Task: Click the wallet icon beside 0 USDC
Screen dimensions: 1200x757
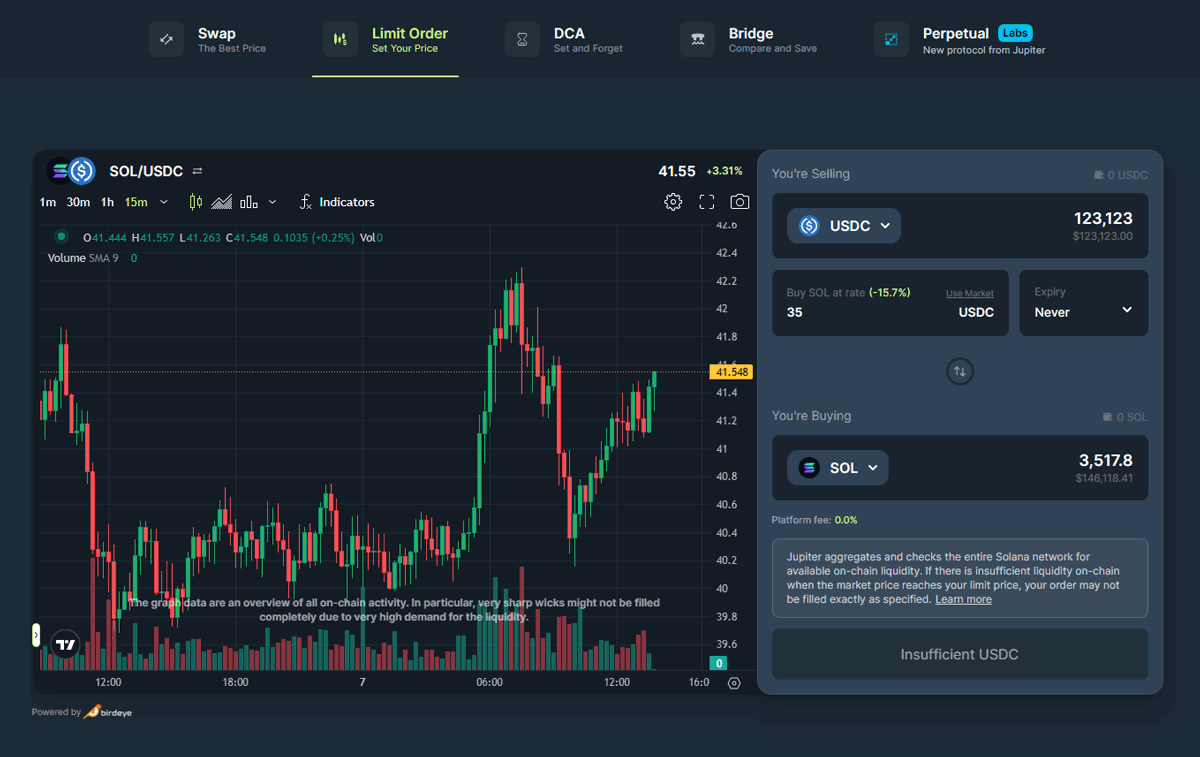Action: pos(1099,175)
